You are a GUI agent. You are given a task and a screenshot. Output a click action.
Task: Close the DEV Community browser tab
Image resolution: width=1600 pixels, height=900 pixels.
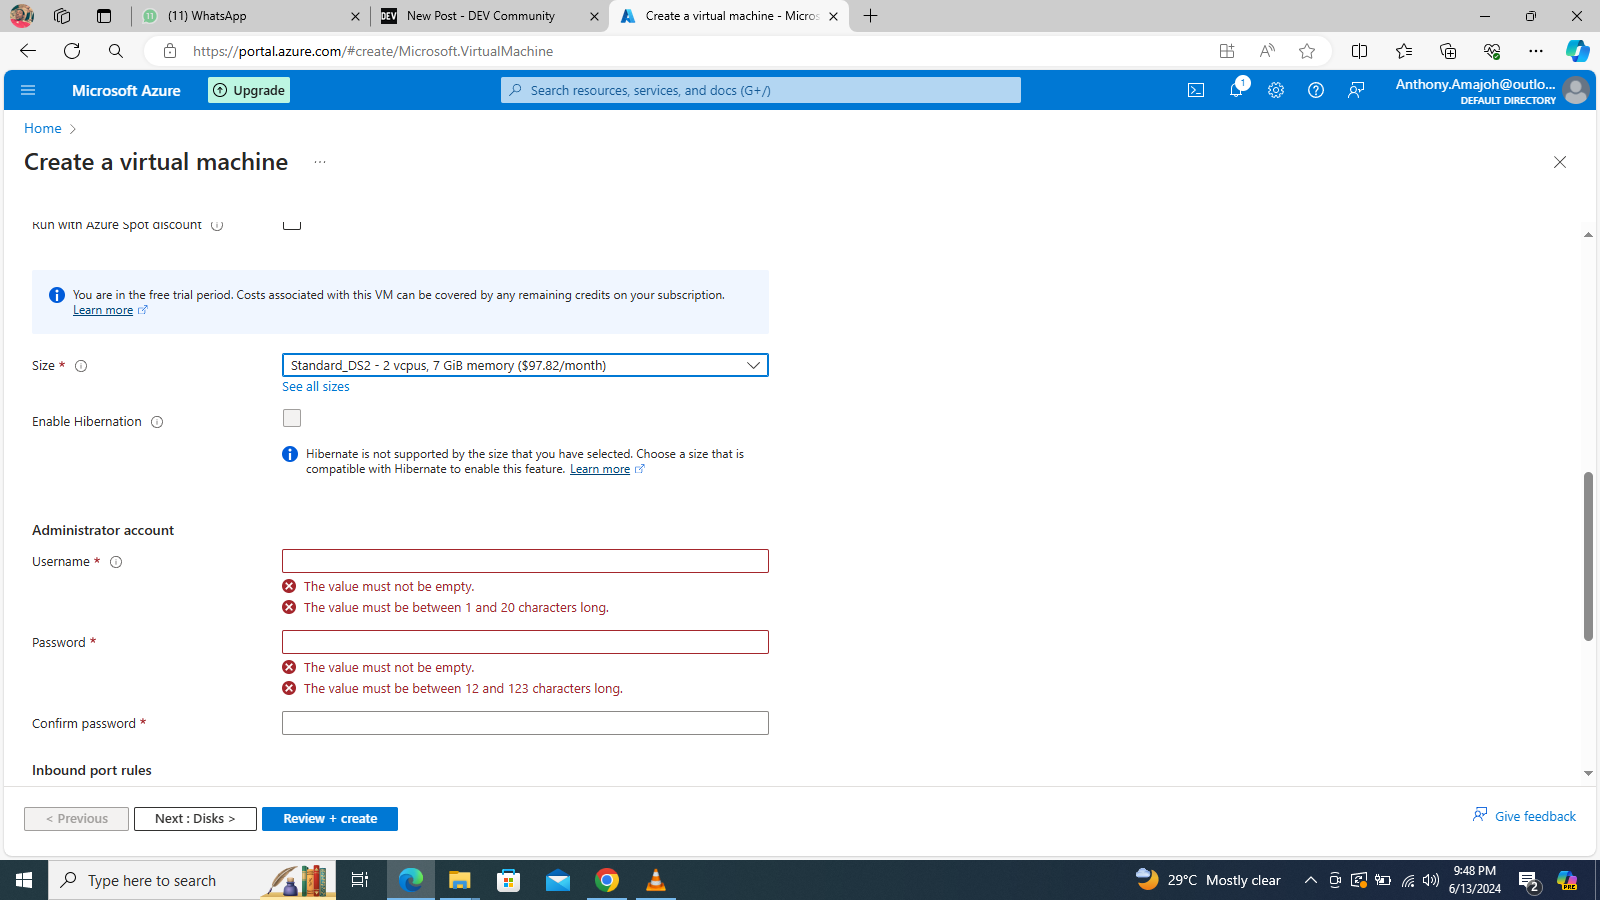tap(594, 16)
